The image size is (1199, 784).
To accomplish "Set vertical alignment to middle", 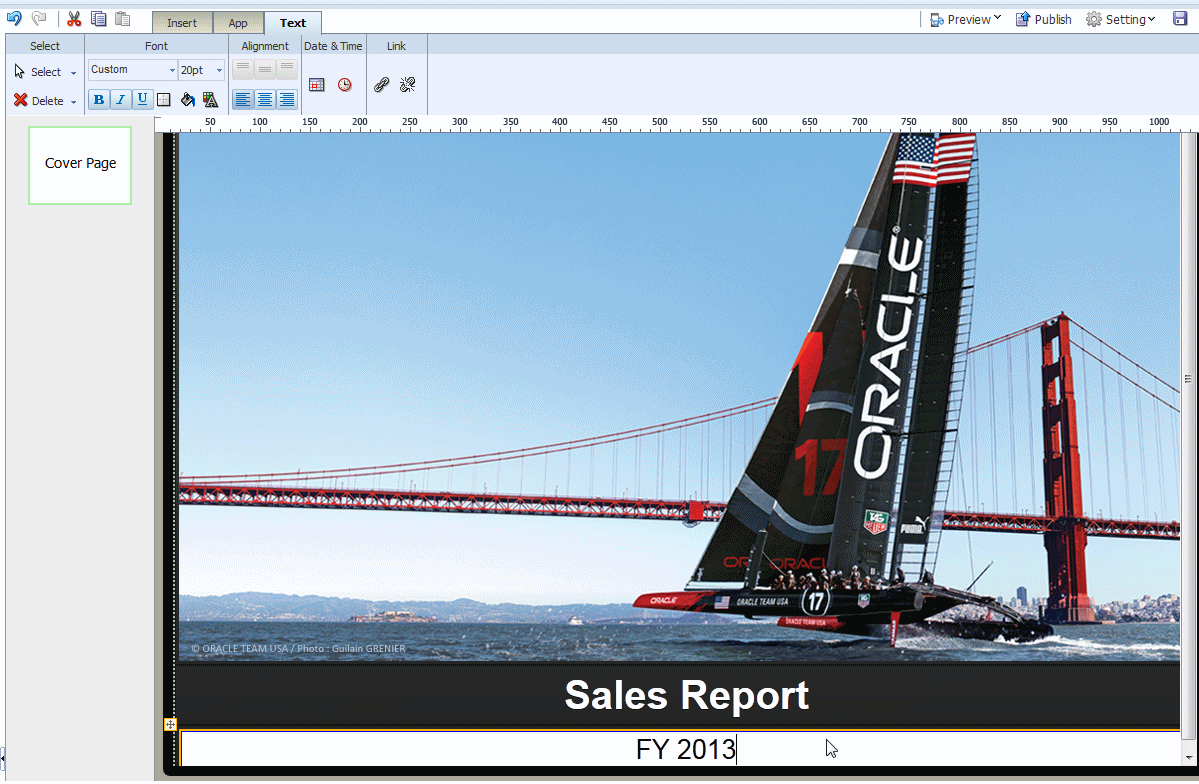I will coord(265,69).
